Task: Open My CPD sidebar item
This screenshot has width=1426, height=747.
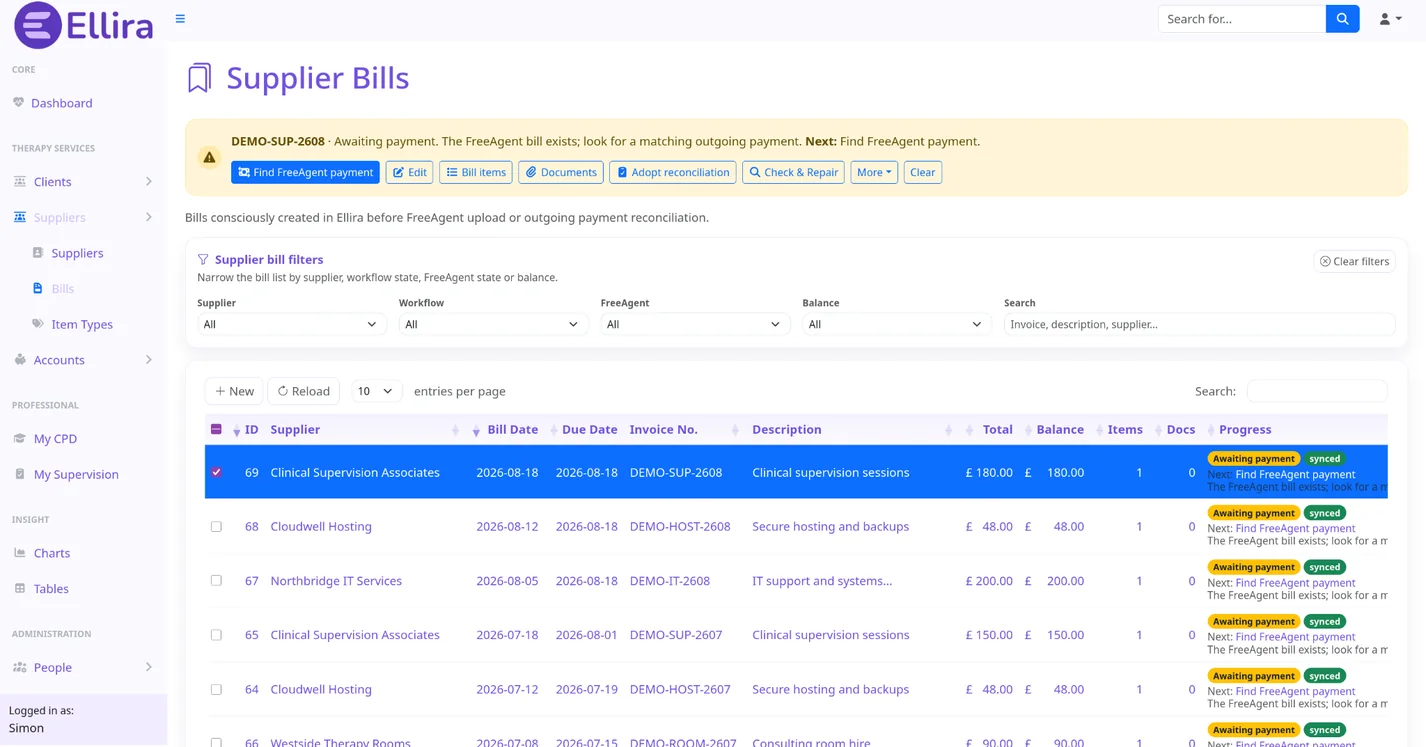Action: point(55,439)
